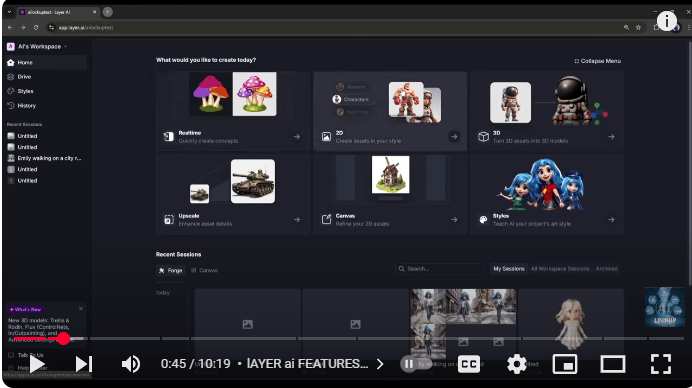Viewport: 692px width, 388px height.
Task: Play the video with the play button
Action: click(37, 364)
